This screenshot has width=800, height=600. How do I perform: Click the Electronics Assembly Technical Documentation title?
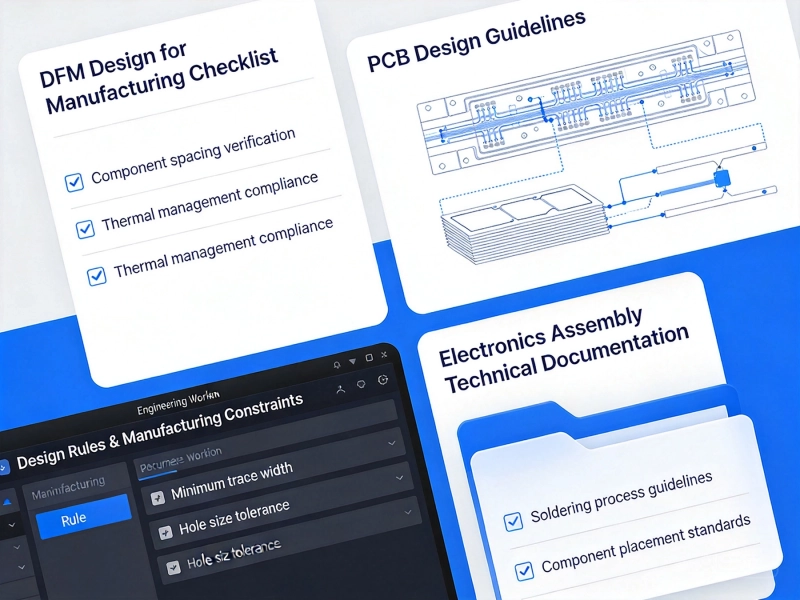[x=564, y=350]
